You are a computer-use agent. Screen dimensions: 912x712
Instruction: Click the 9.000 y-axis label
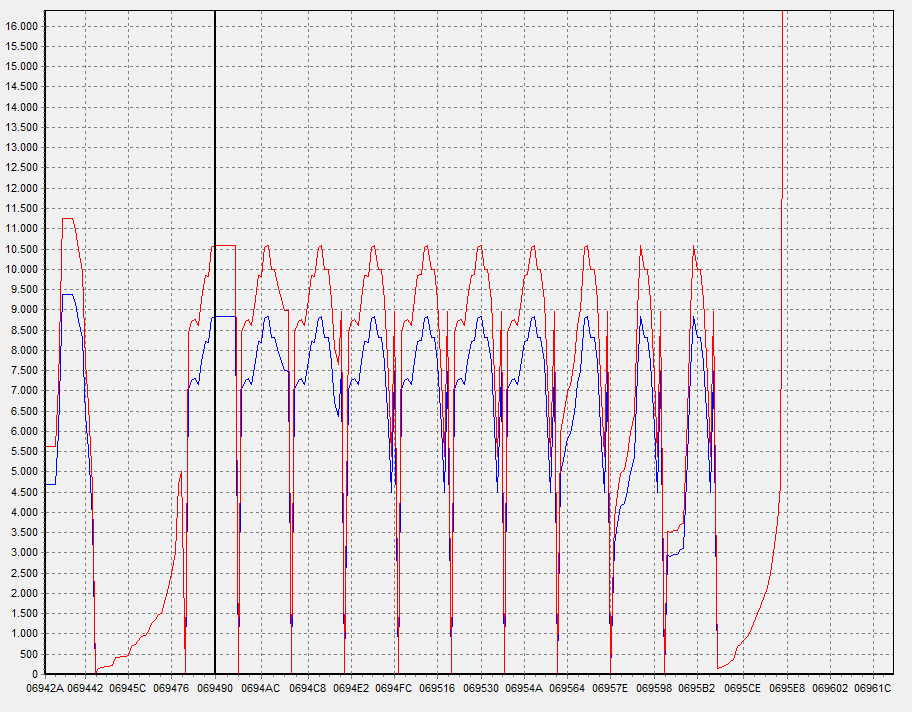(x=25, y=309)
